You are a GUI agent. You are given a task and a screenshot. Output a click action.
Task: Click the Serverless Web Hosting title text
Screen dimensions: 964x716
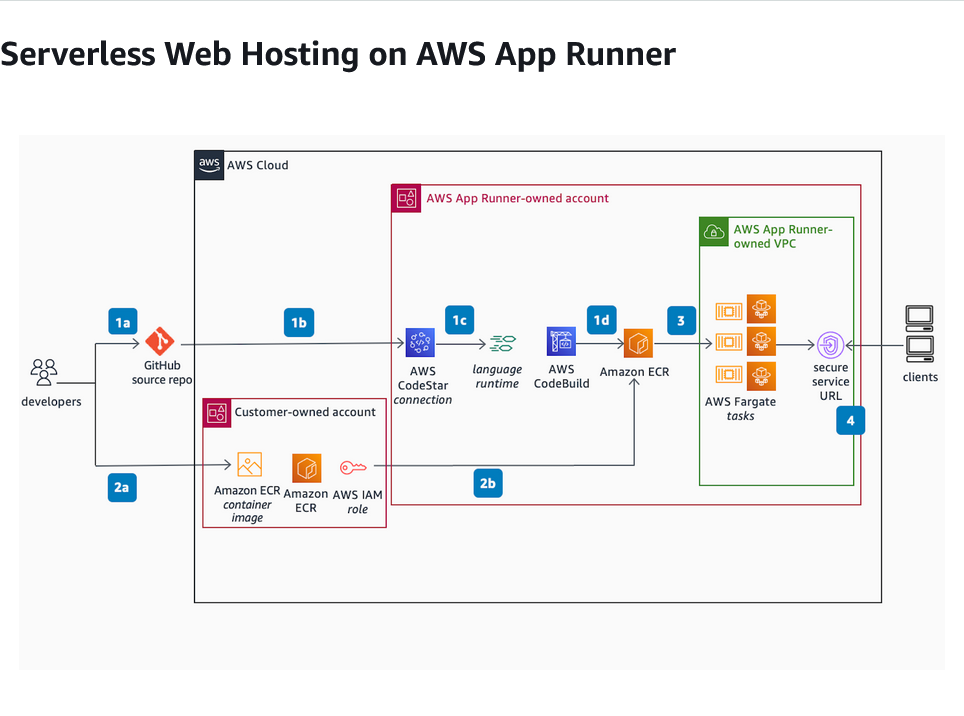click(x=338, y=55)
